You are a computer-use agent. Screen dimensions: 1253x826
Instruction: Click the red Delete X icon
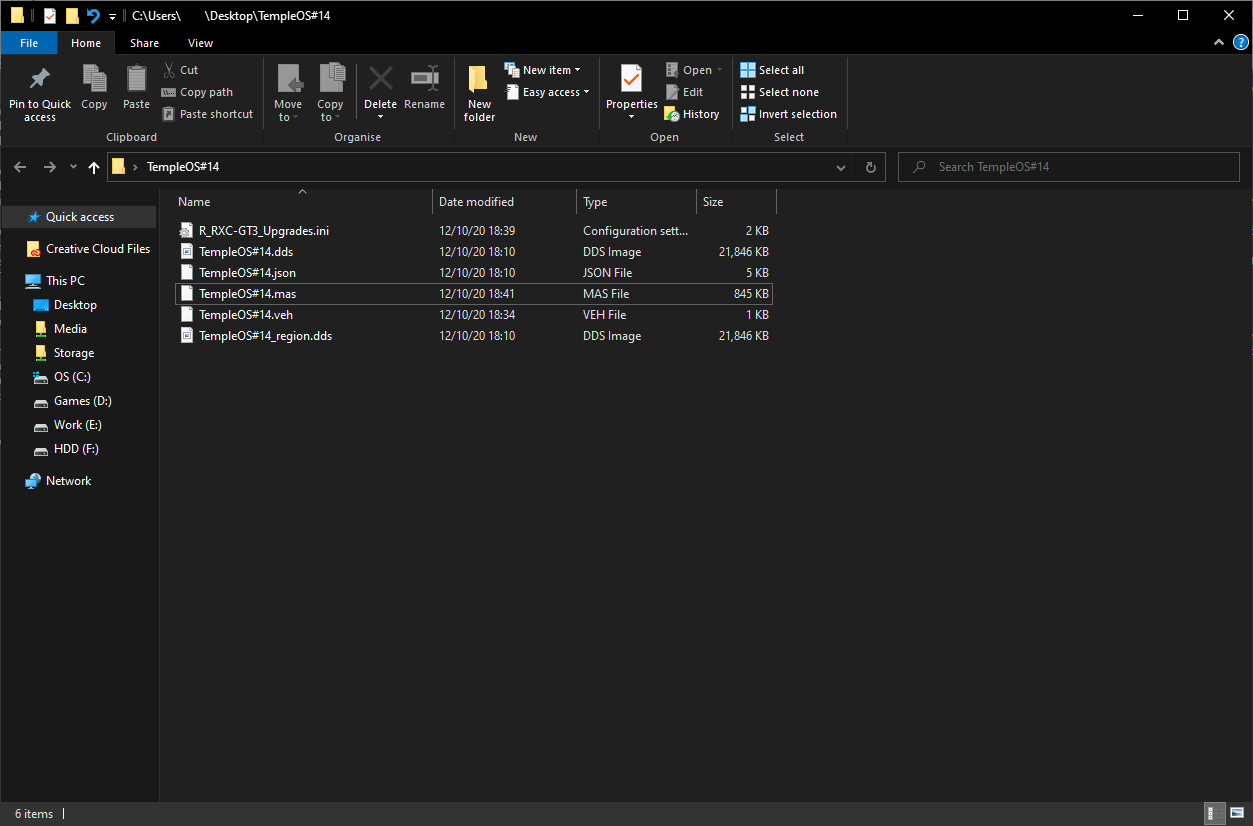tap(380, 79)
